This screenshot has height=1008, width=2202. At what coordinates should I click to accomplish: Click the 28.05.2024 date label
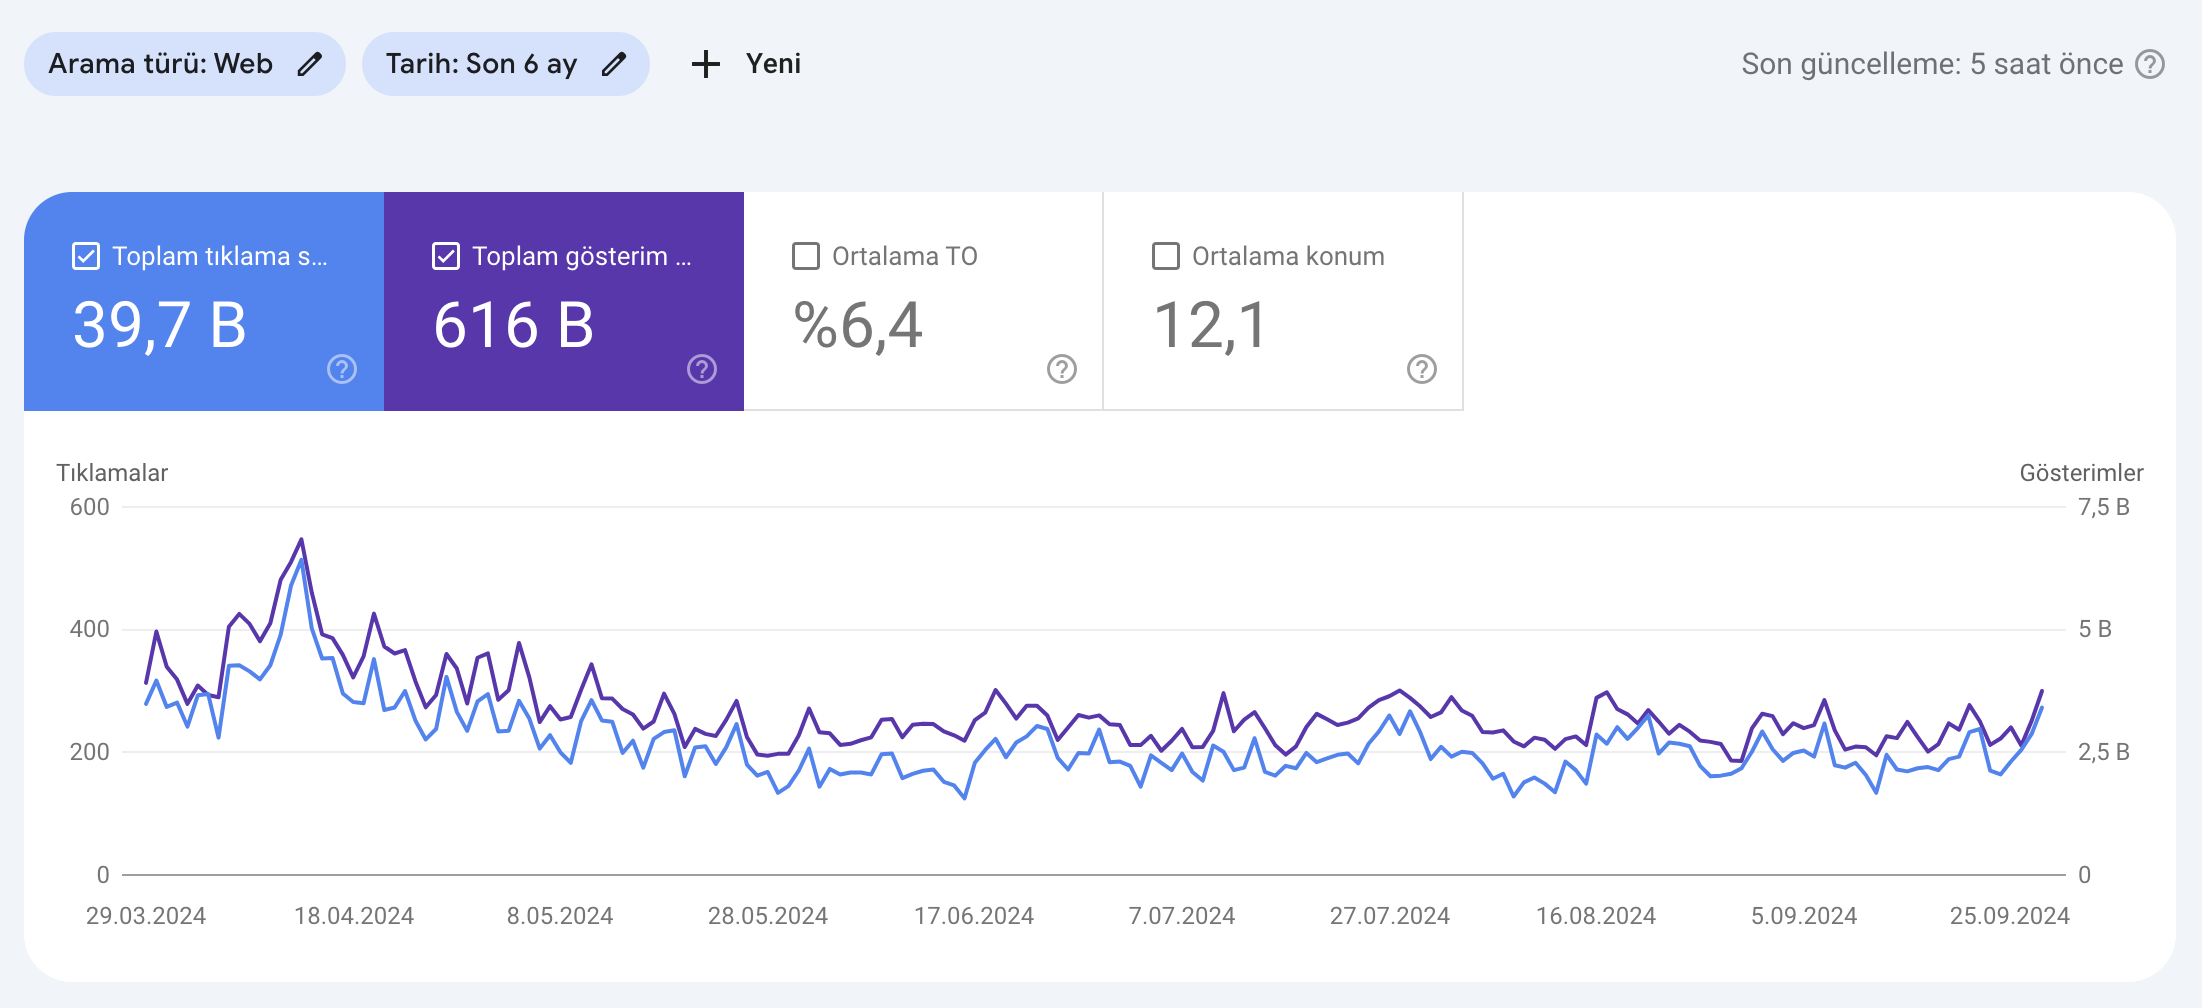[x=768, y=916]
